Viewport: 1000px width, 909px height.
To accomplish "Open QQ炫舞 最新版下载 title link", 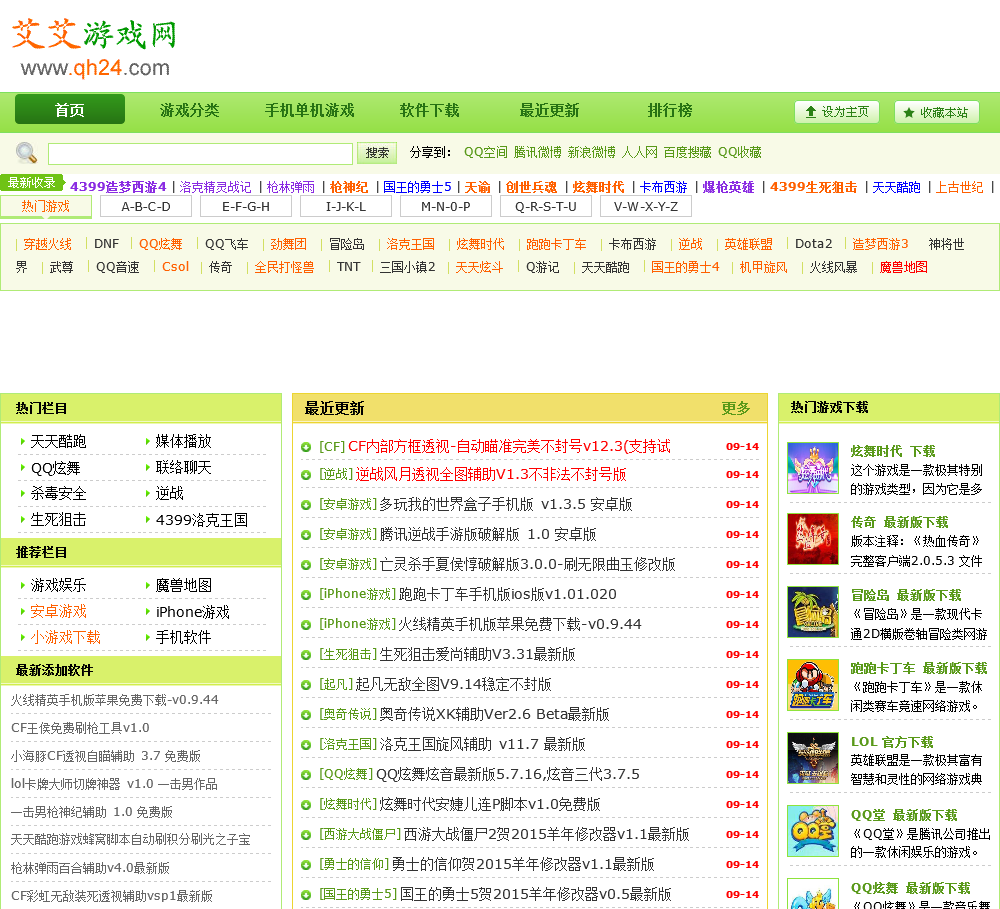I will (911, 888).
